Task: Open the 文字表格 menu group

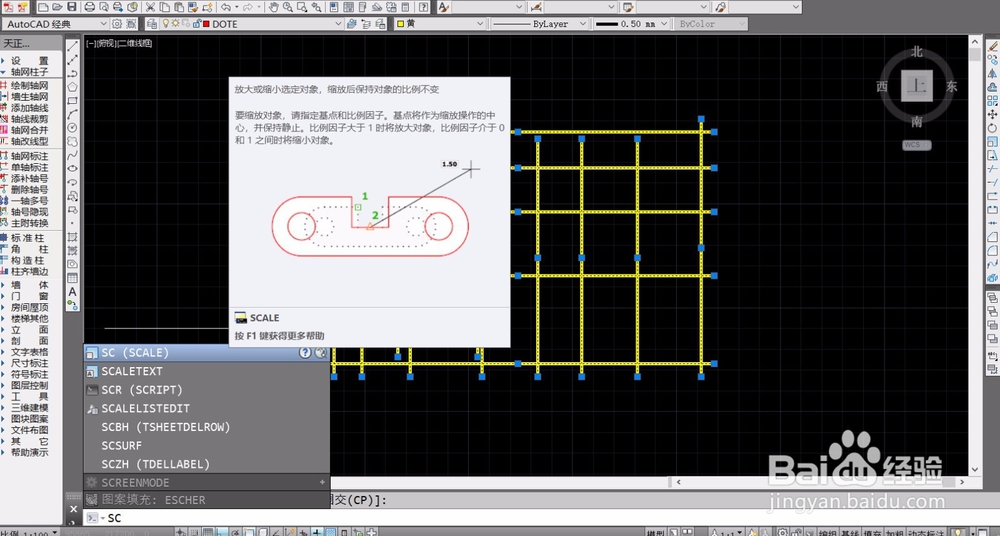Action: [x=30, y=352]
